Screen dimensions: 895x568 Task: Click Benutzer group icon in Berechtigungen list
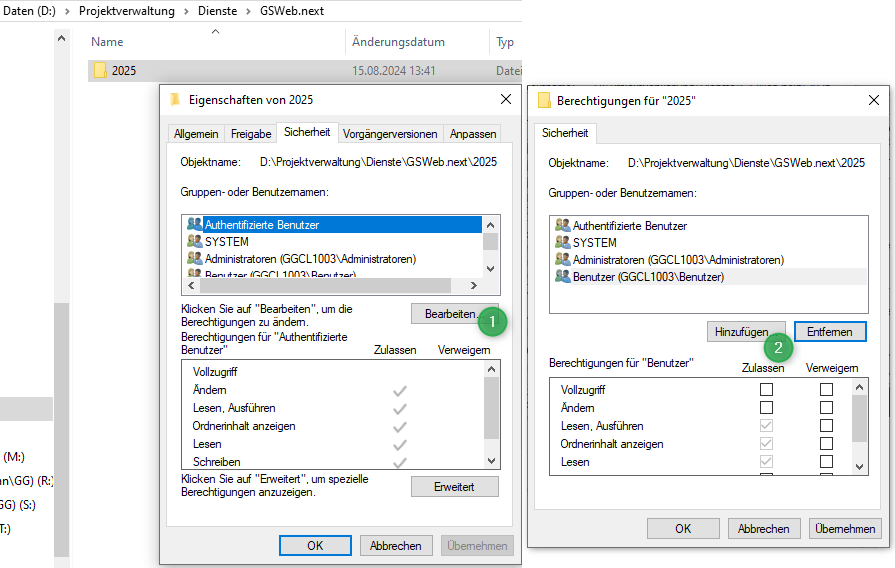[x=563, y=276]
